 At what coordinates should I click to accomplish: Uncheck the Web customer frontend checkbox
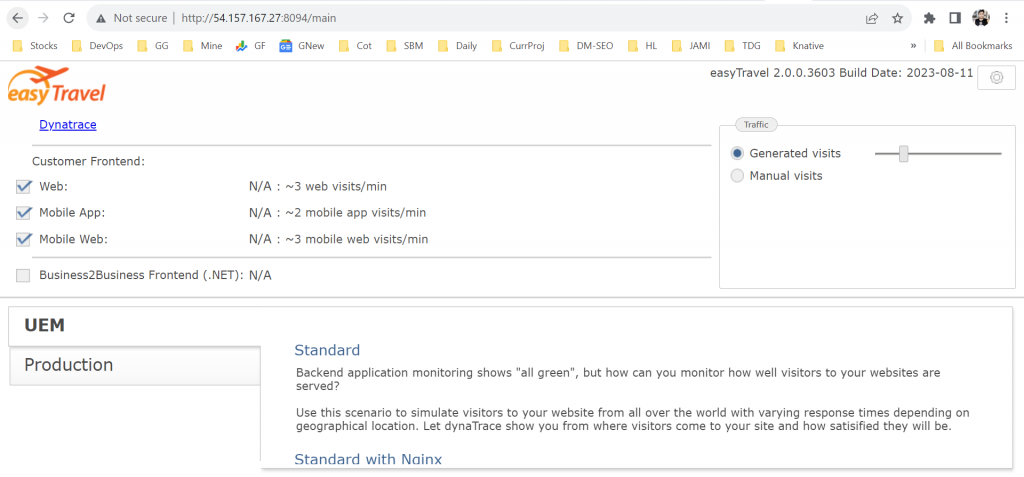click(24, 186)
